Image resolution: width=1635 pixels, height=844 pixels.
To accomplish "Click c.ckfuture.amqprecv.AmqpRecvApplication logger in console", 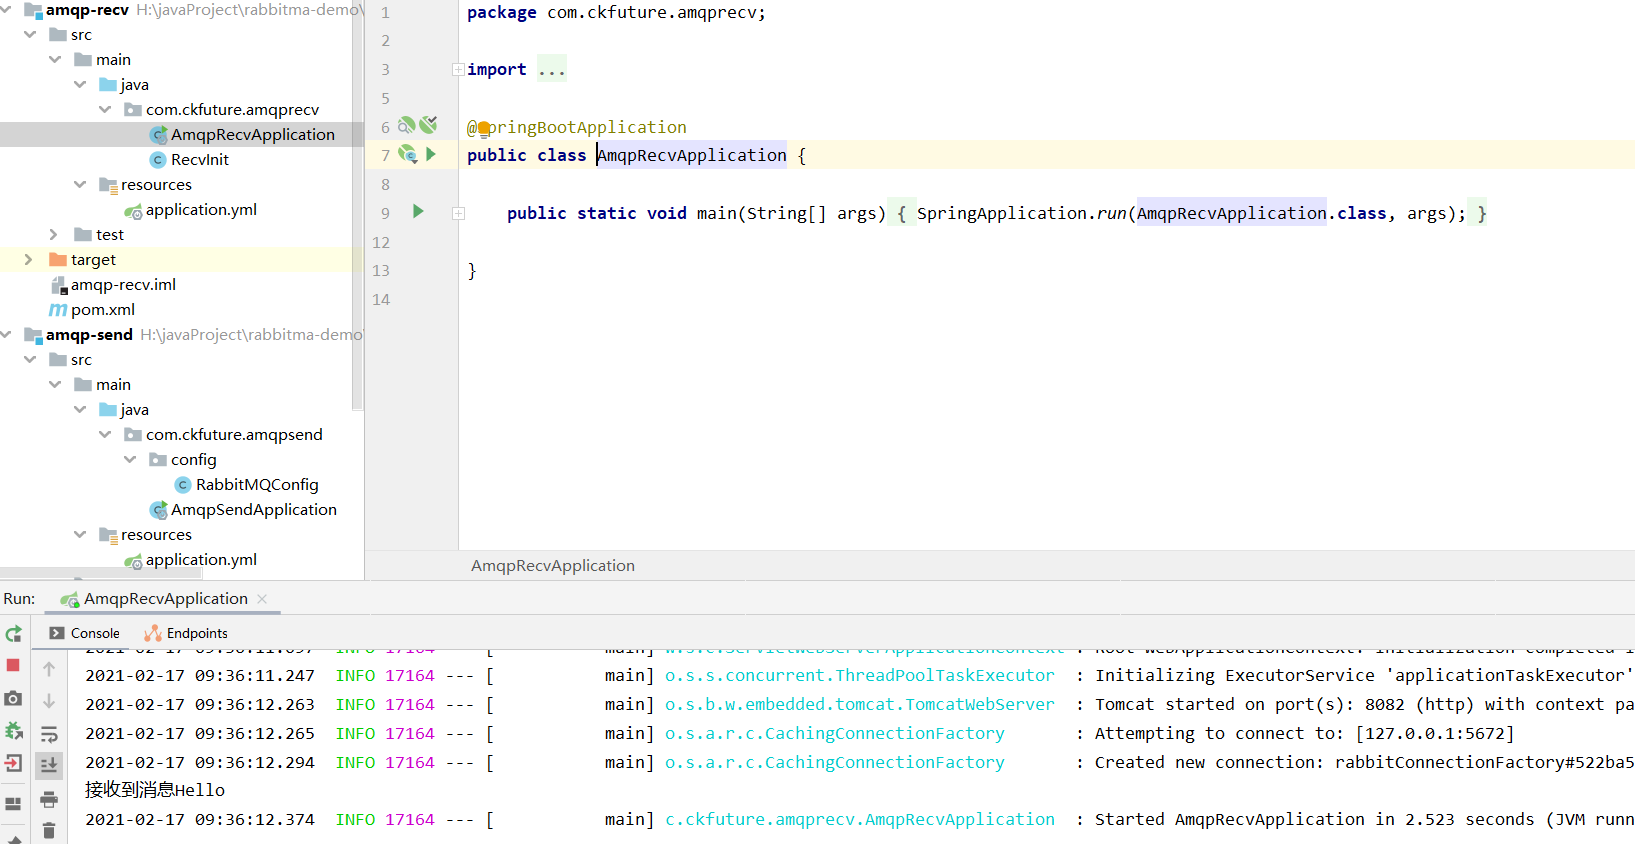I will (859, 819).
